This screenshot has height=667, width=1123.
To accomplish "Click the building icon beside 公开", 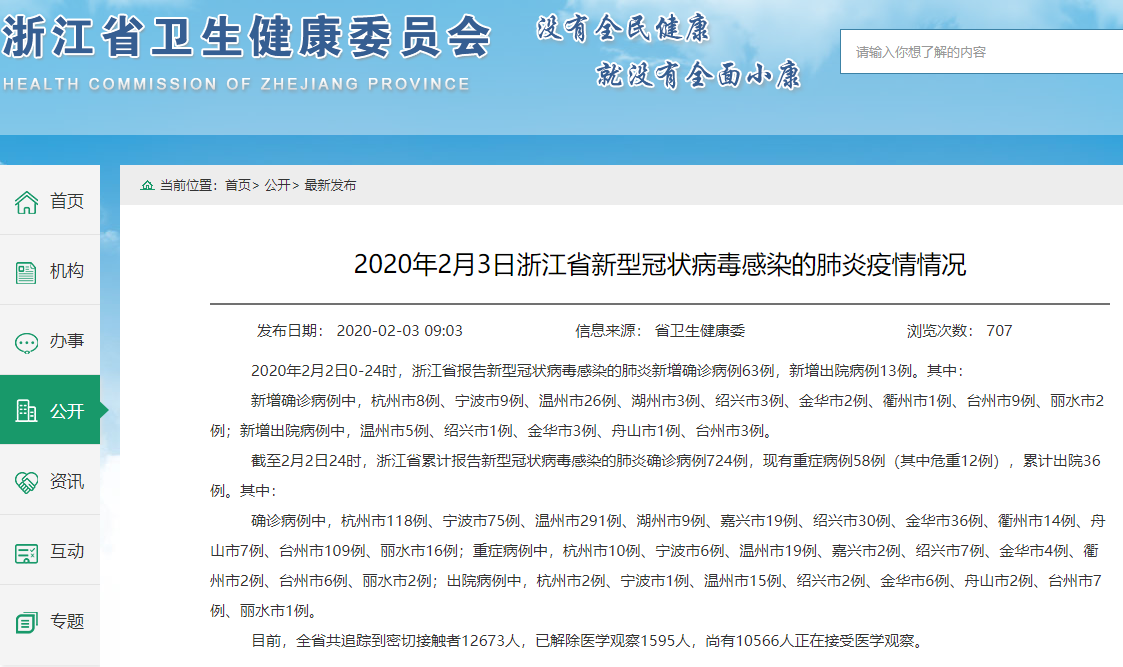I will pyautogui.click(x=27, y=411).
